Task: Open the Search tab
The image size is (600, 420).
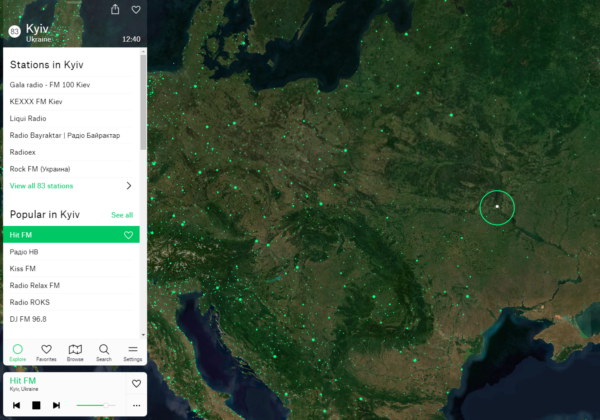Action: (x=104, y=352)
